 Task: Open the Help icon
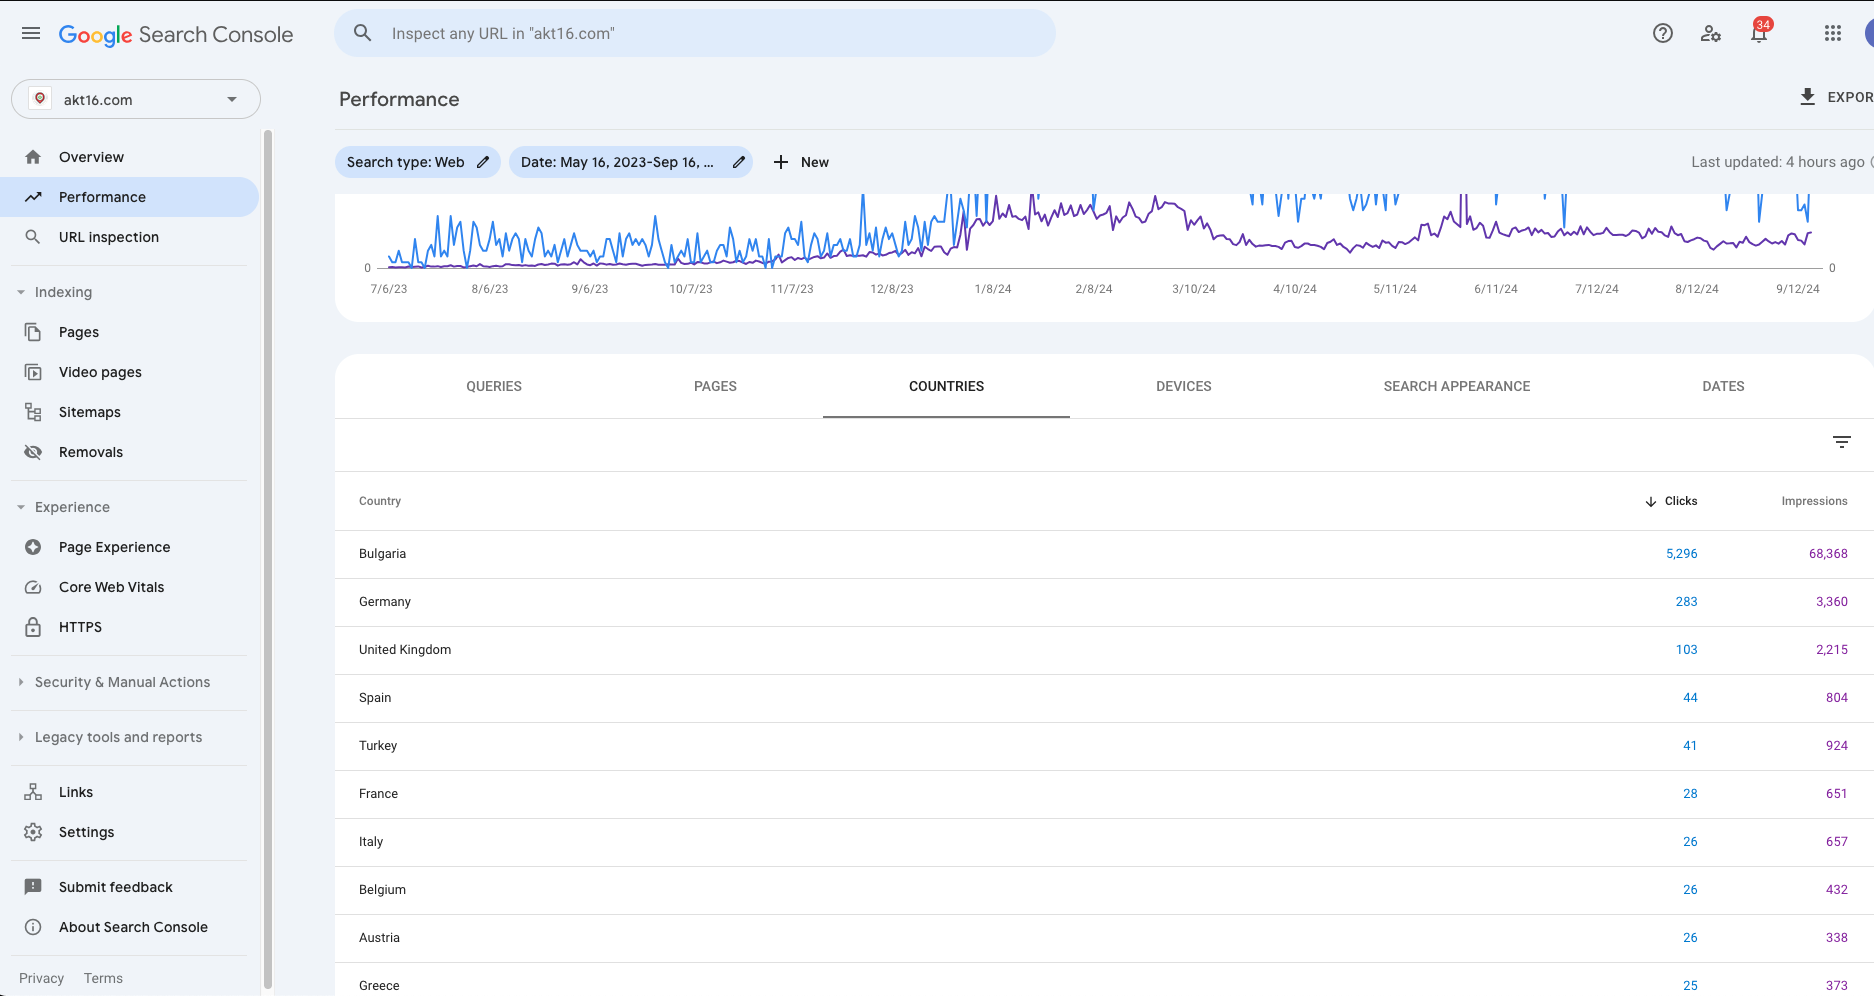tap(1663, 34)
